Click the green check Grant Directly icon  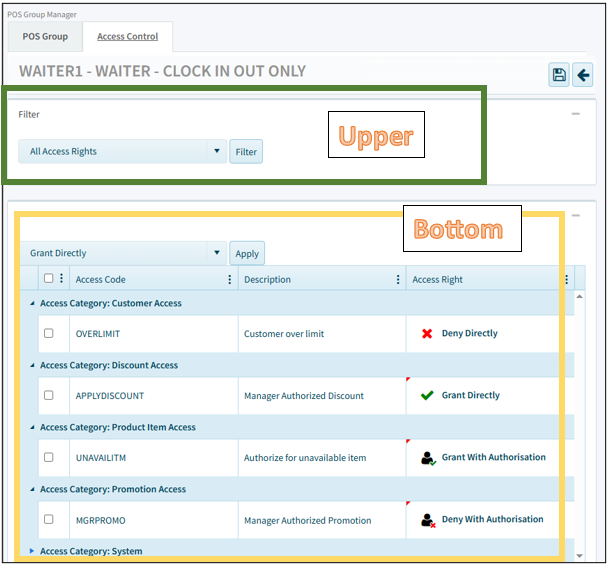427,396
